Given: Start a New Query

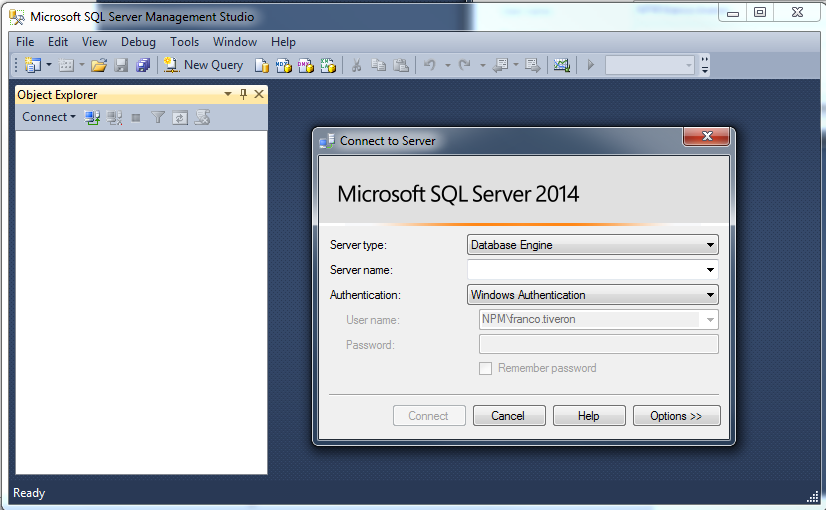Looking at the screenshot, I should click(x=203, y=65).
